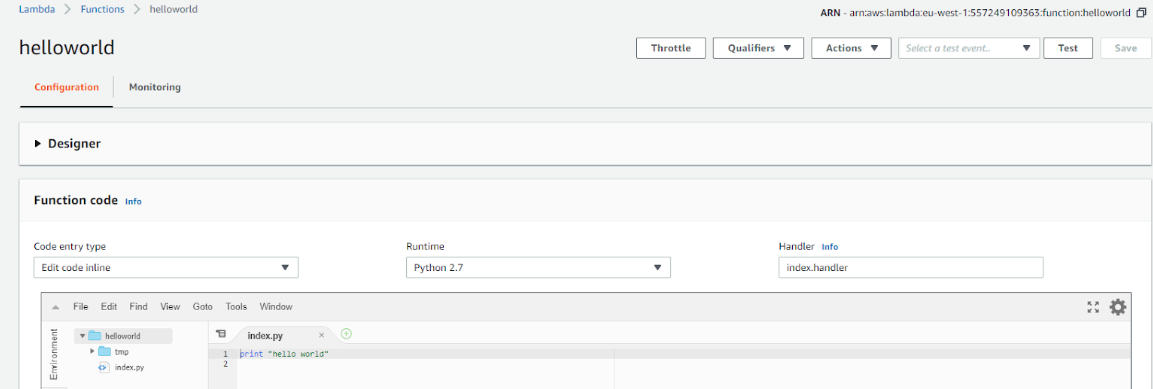The width and height of the screenshot is (1153, 389).
Task: Collapse the helloworld tree folder arrow
Action: tap(82, 336)
